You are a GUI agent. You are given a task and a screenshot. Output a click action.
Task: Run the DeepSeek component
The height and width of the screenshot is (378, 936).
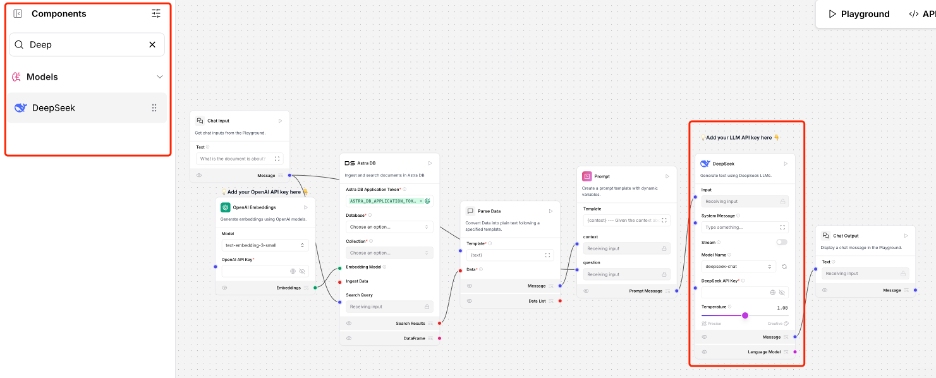[x=786, y=164]
